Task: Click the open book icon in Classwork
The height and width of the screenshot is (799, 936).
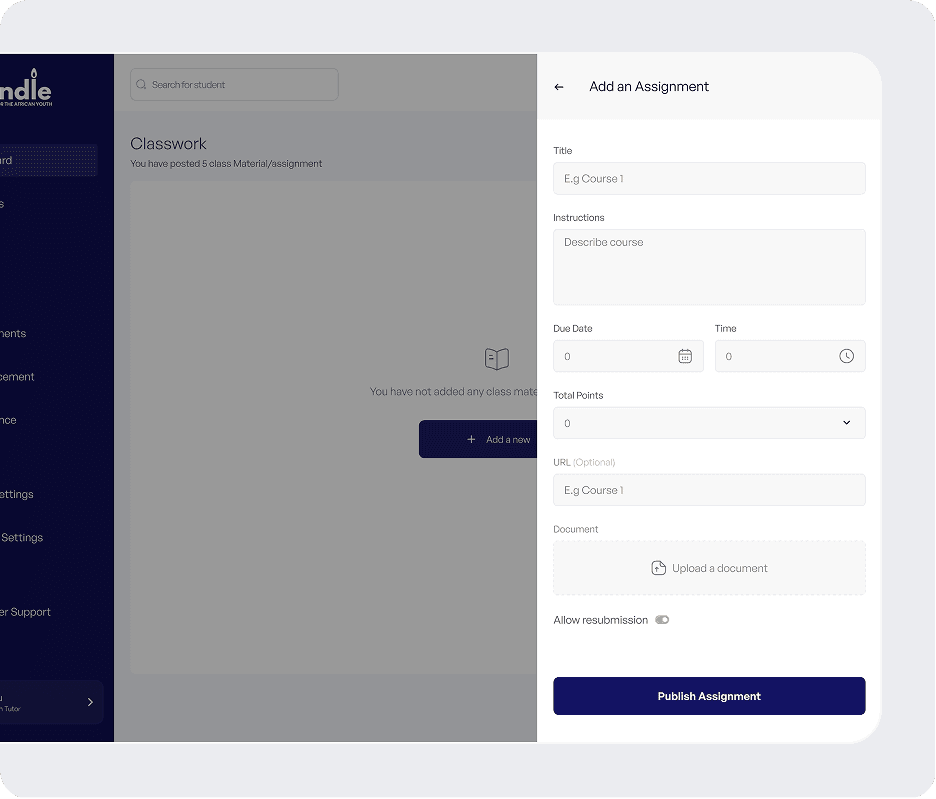Action: click(496, 358)
